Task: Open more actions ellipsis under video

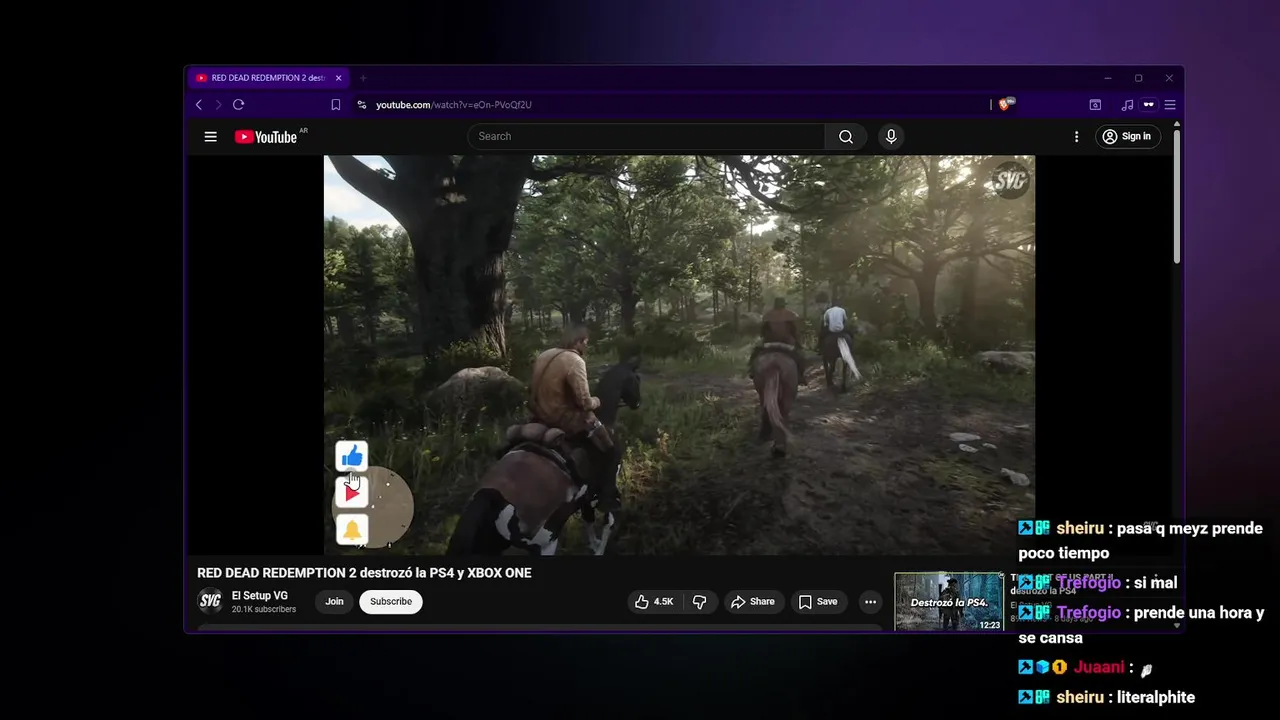Action: point(870,602)
